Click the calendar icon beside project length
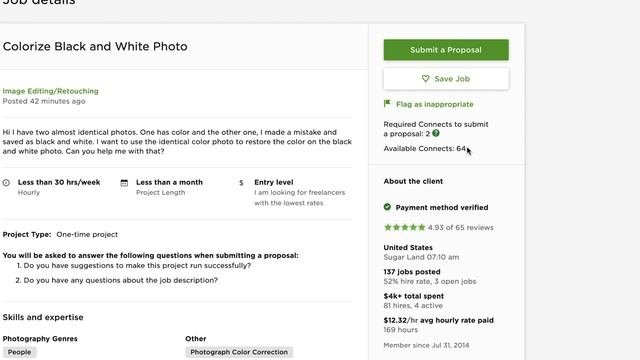Image resolution: width=640 pixels, height=360 pixels. tap(124, 183)
